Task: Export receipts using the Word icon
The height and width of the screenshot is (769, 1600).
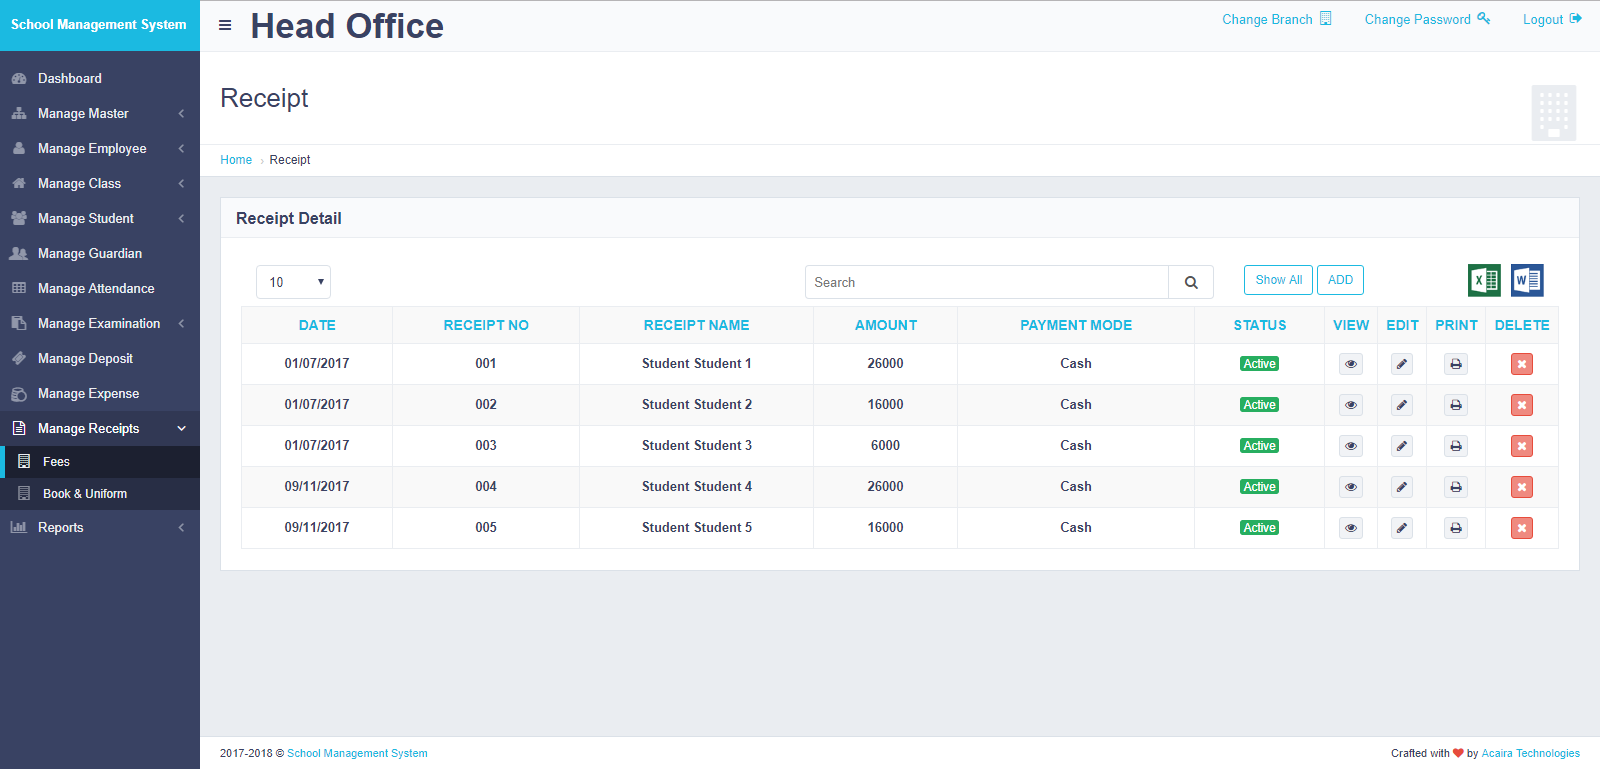Action: coord(1527,281)
